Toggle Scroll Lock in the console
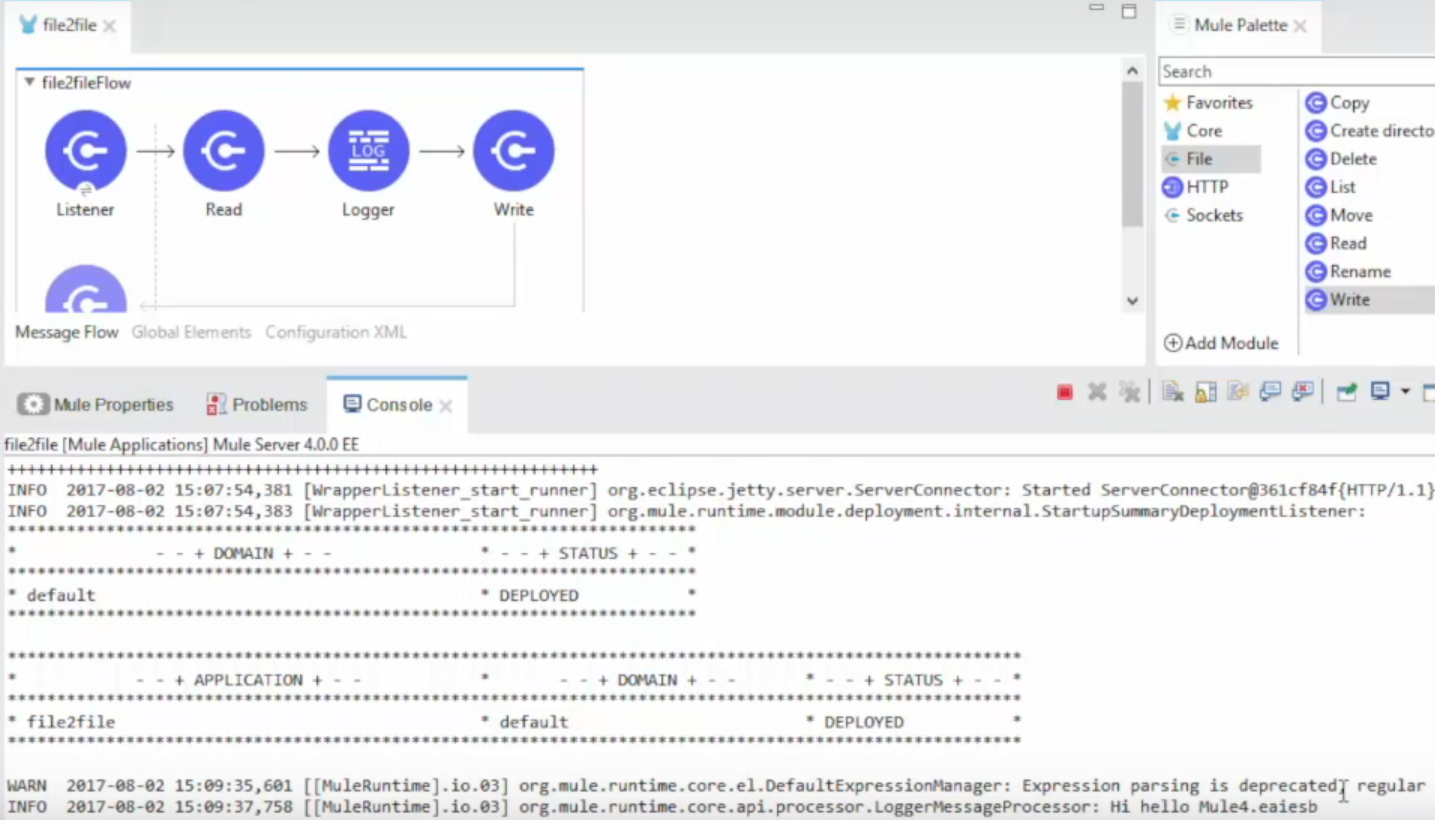This screenshot has height=820, width=1435. click(x=1206, y=392)
